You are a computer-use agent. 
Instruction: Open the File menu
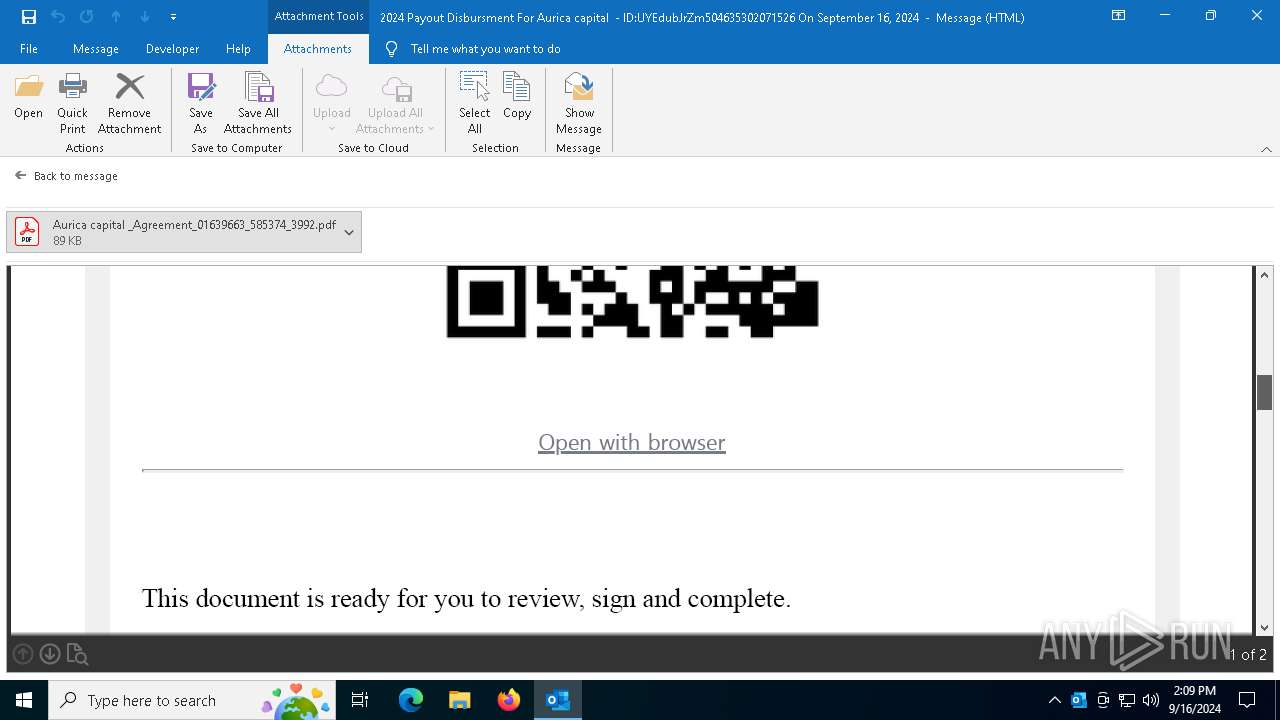pos(29,49)
